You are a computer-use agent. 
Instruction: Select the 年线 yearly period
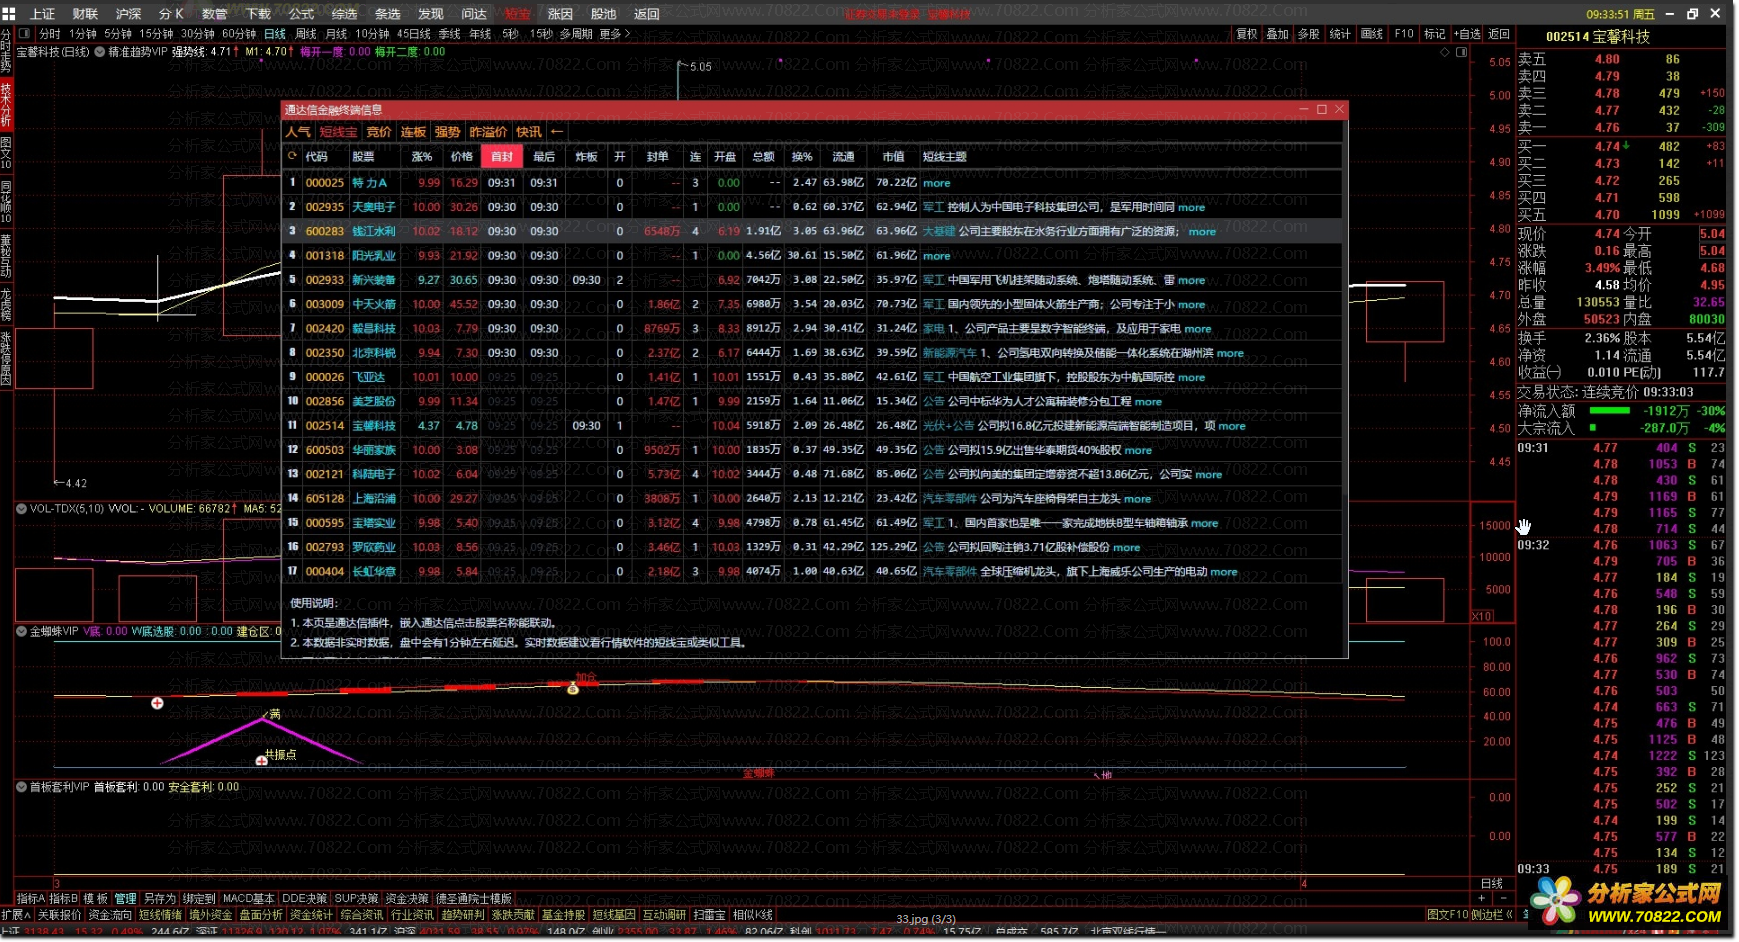(480, 34)
